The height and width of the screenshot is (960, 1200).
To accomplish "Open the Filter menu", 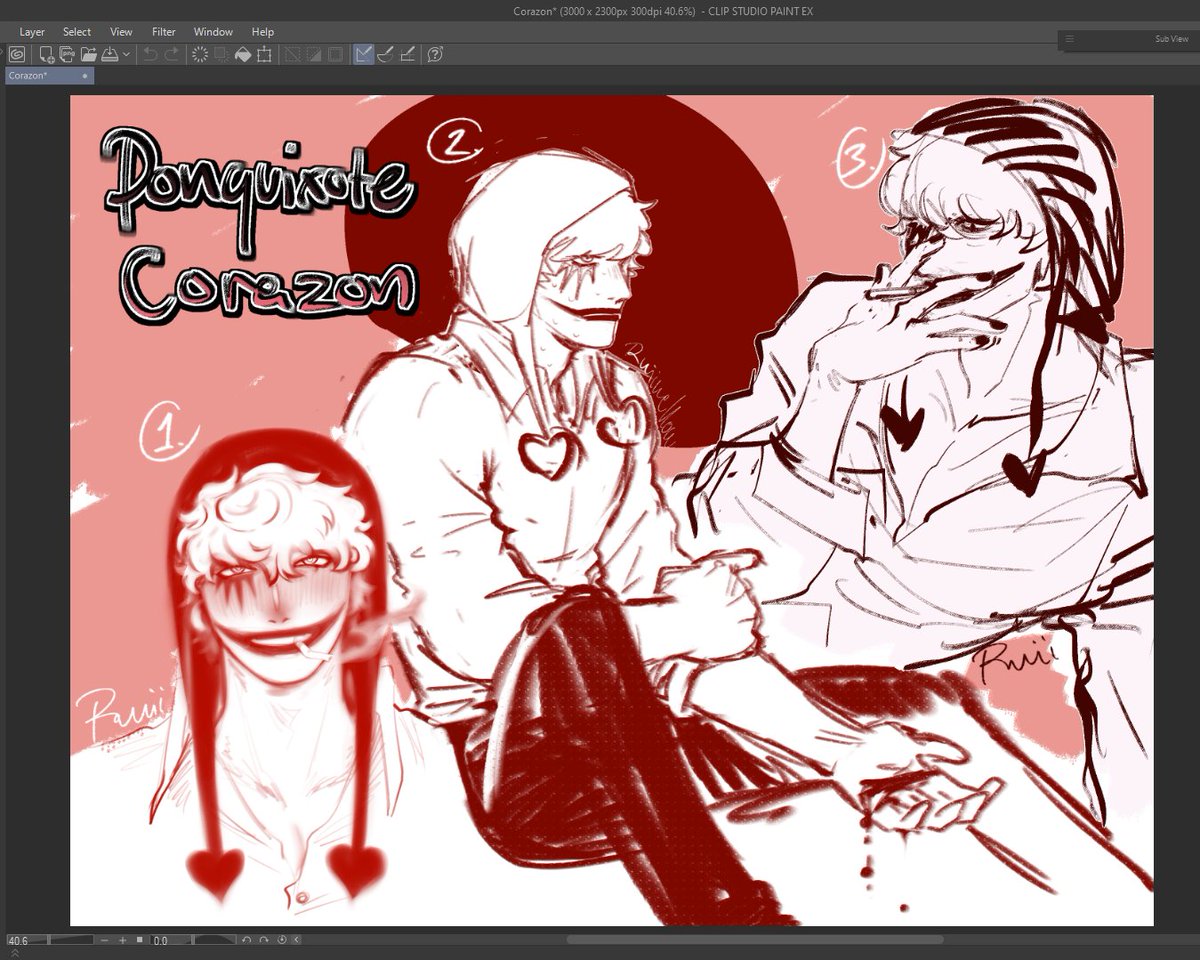I will click(x=164, y=32).
